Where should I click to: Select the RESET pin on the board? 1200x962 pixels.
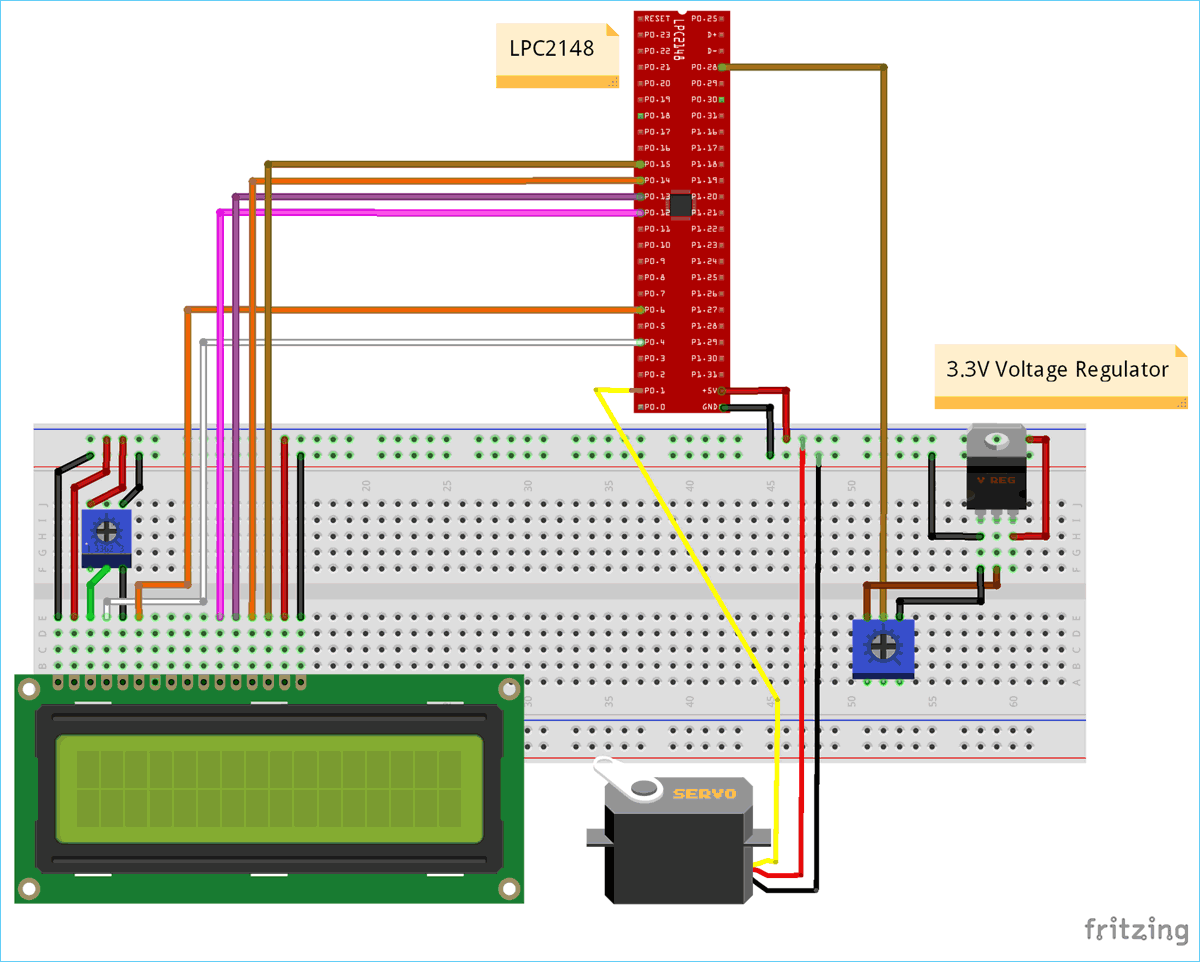655,19
